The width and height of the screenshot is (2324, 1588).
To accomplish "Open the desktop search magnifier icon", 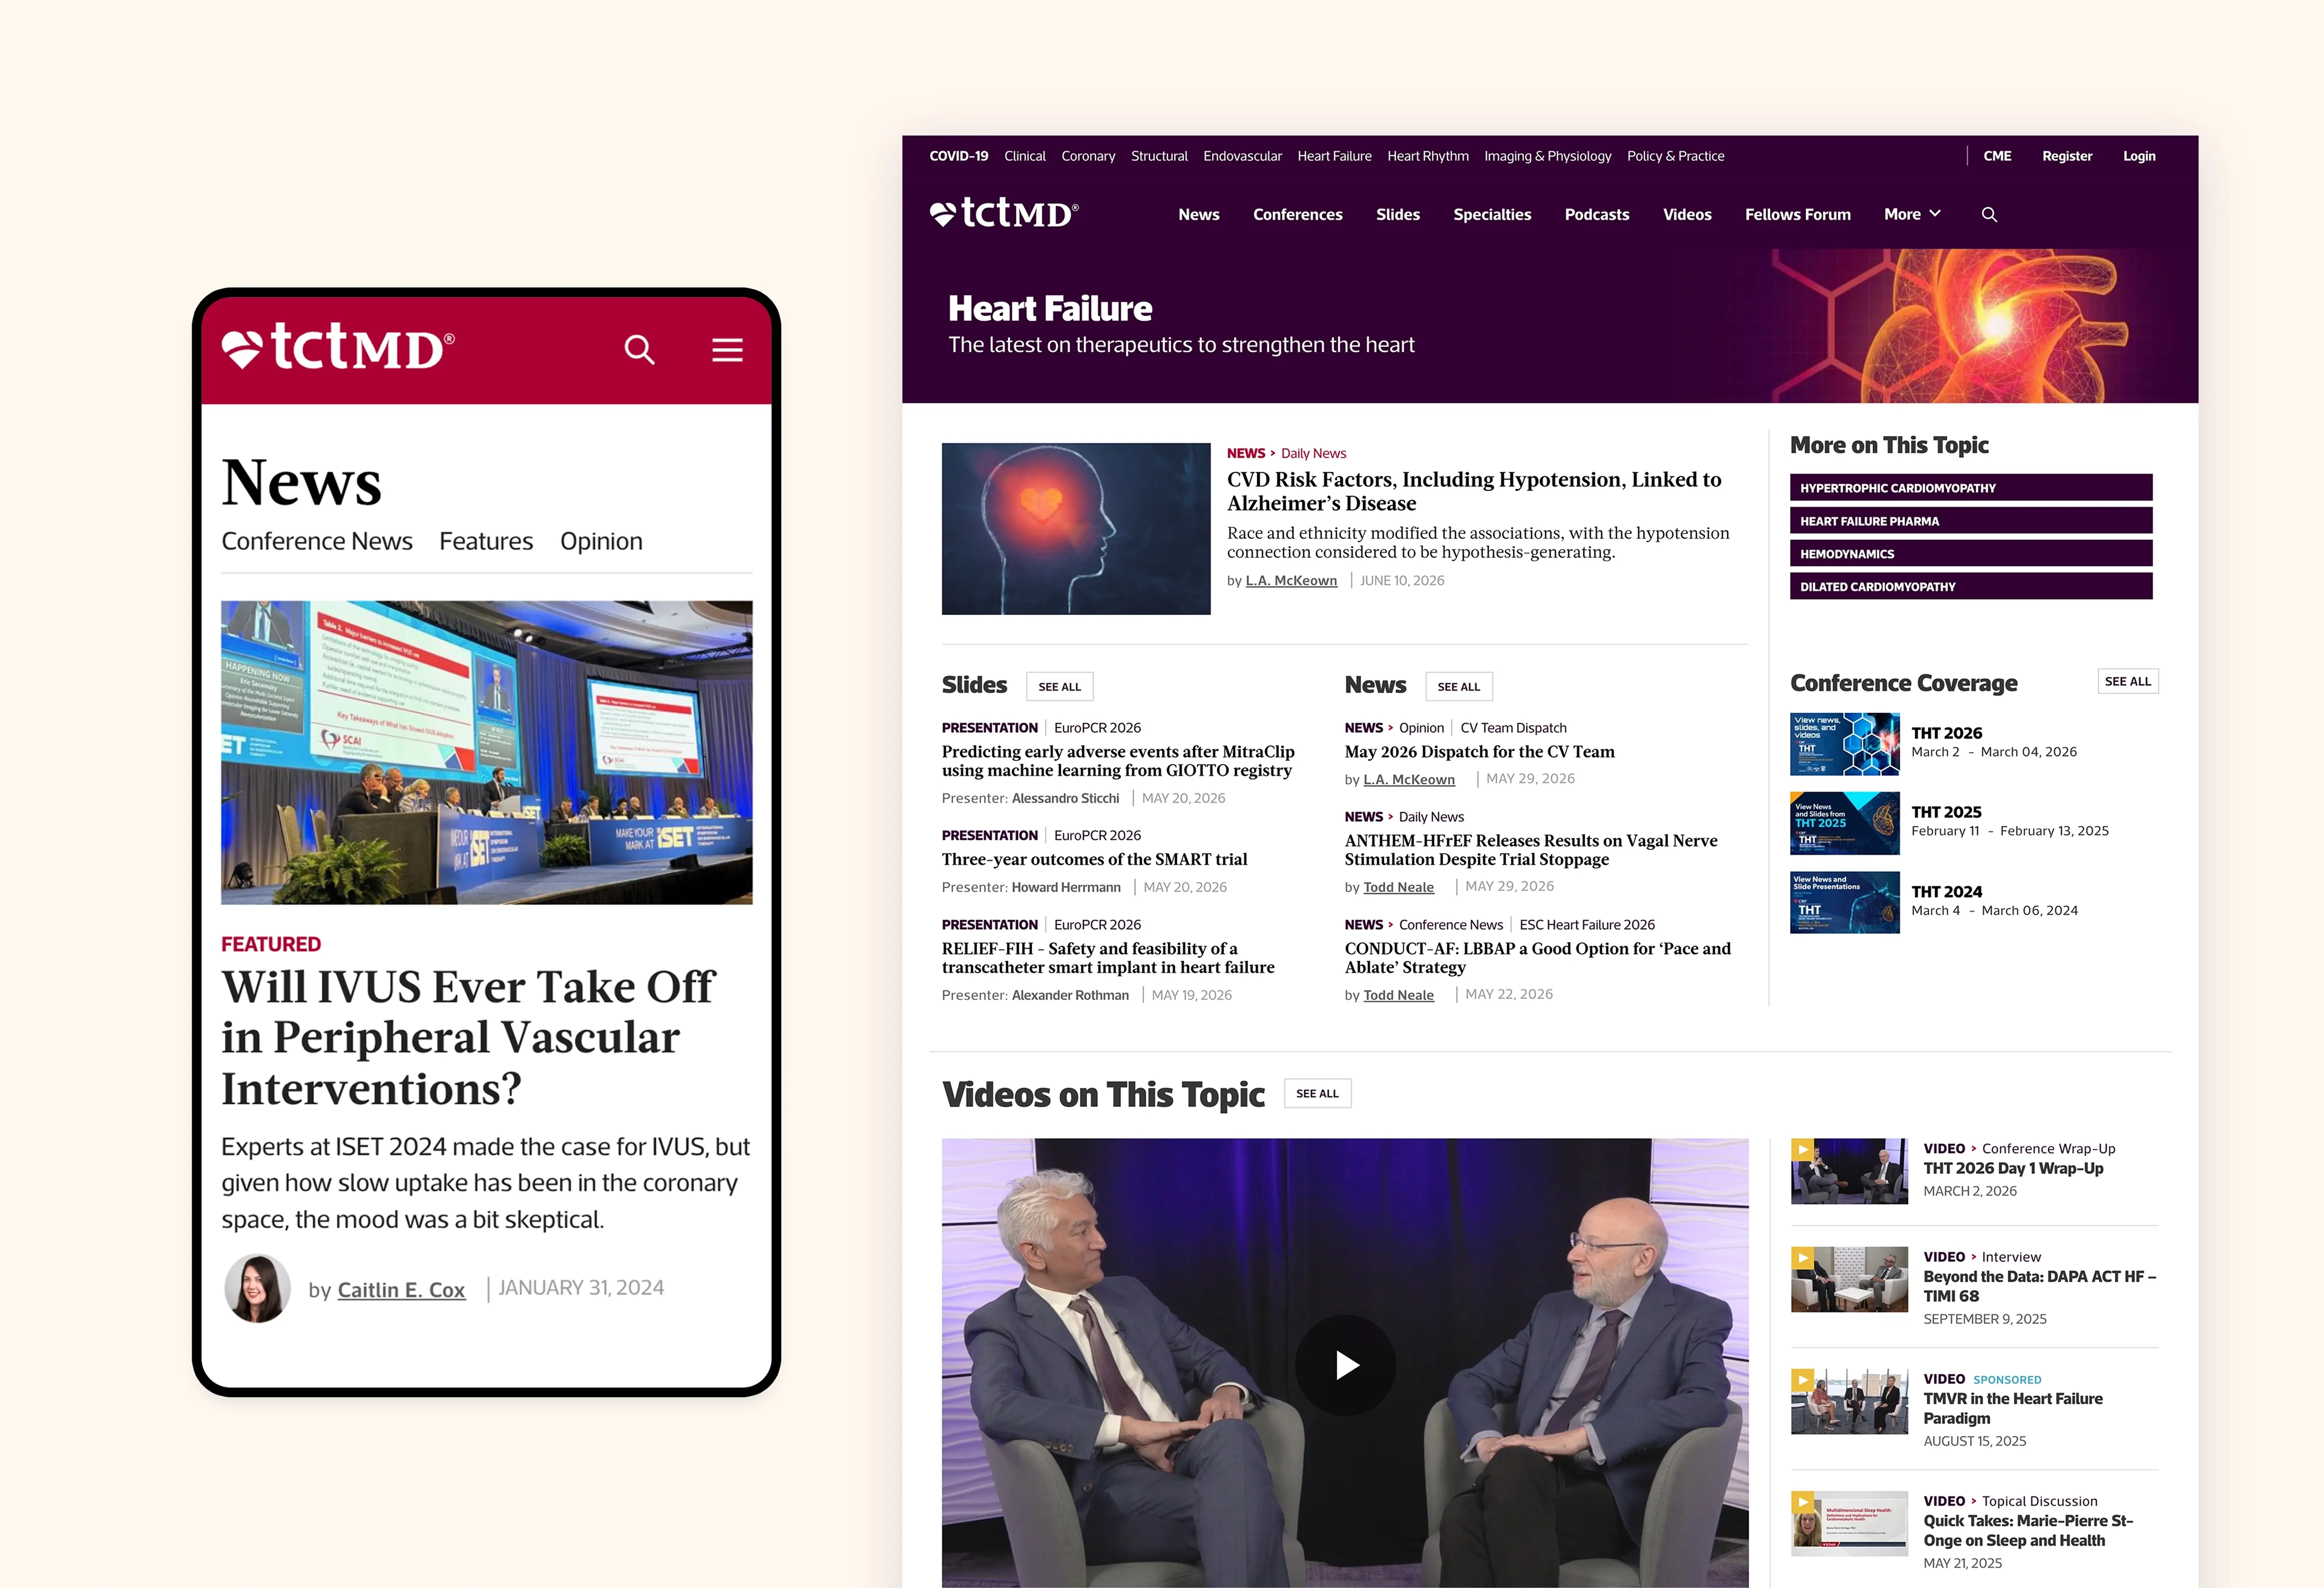I will pyautogui.click(x=1989, y=215).
